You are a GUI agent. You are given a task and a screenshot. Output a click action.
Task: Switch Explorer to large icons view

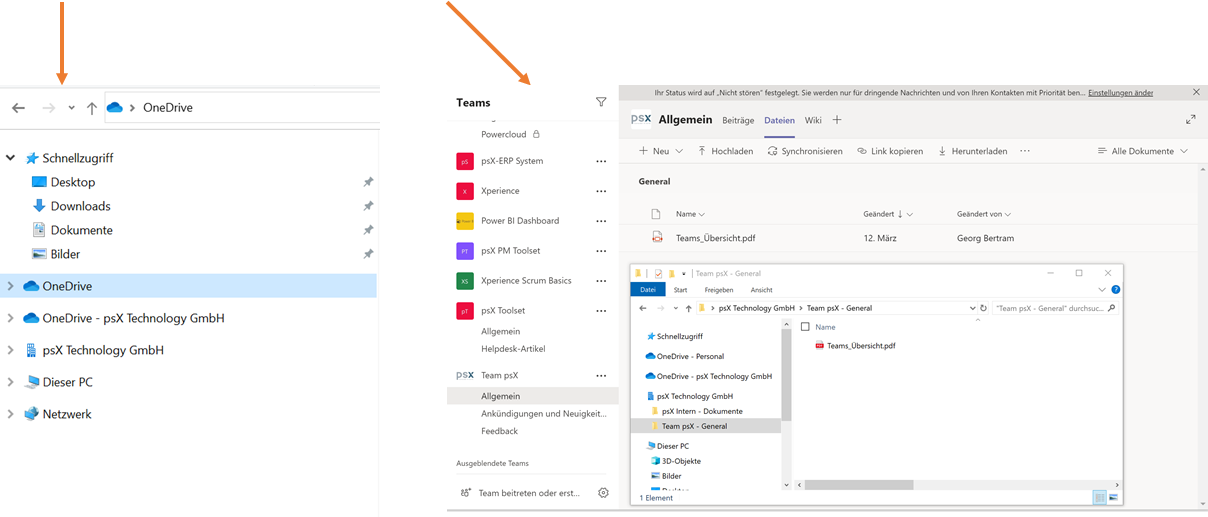click(1113, 497)
